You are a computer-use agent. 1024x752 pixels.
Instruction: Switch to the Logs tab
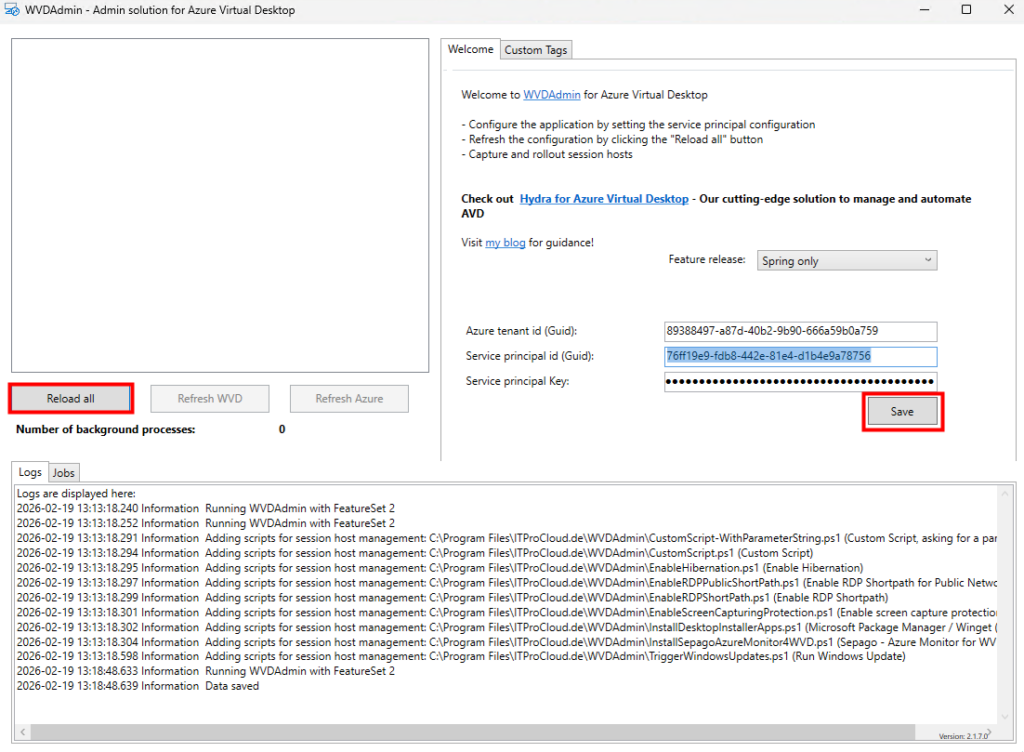30,473
